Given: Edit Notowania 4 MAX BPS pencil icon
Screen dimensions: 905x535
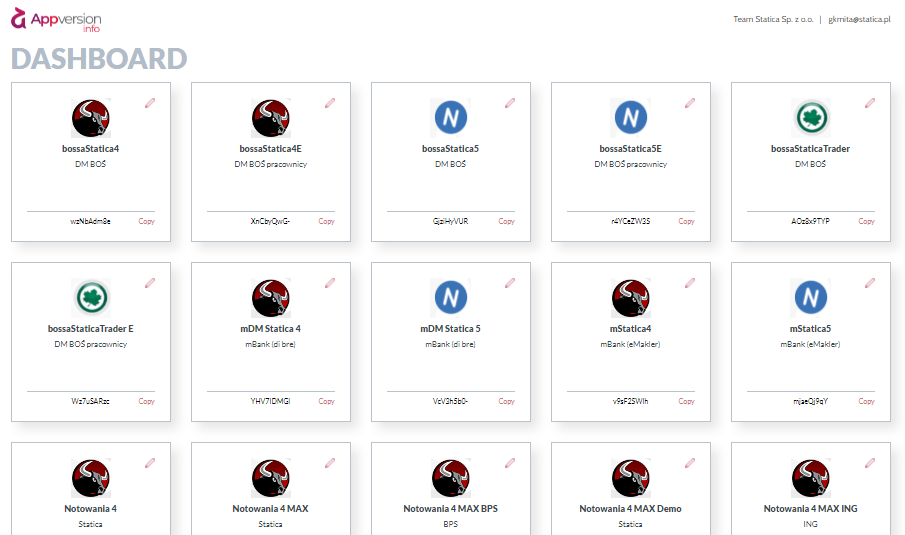Looking at the screenshot, I should pos(510,463).
